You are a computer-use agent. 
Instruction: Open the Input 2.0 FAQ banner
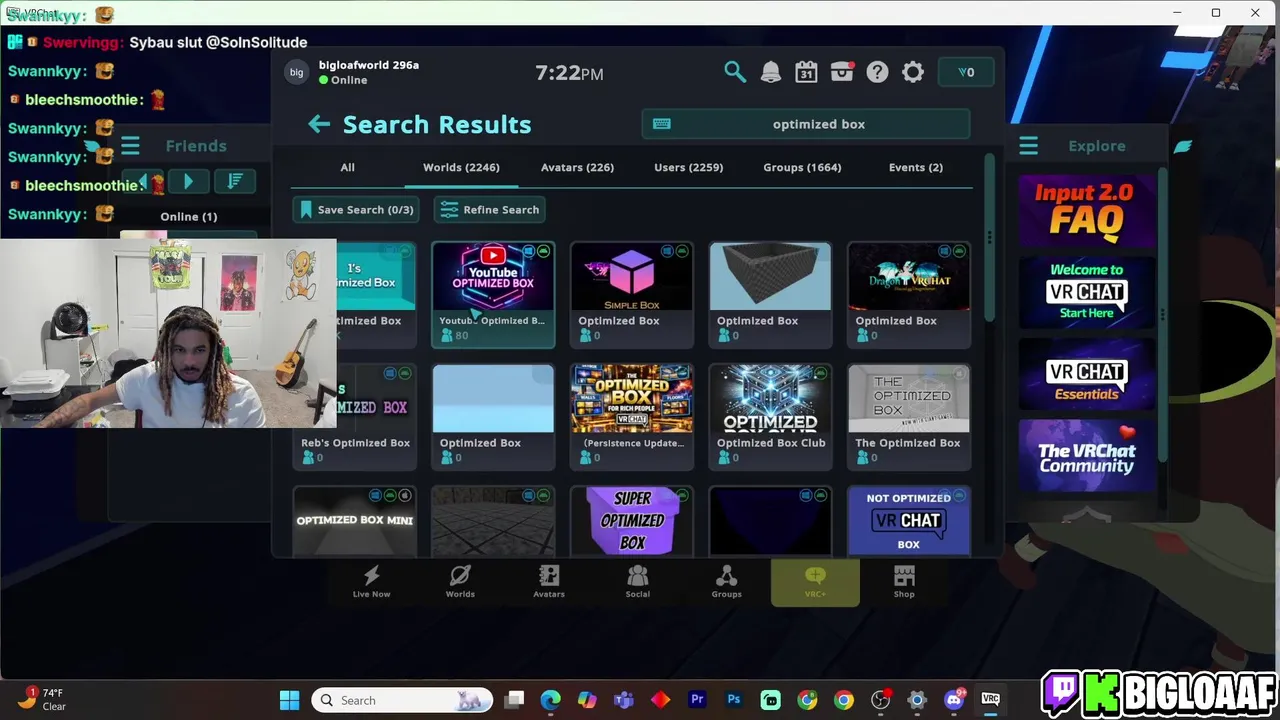[x=1087, y=210]
